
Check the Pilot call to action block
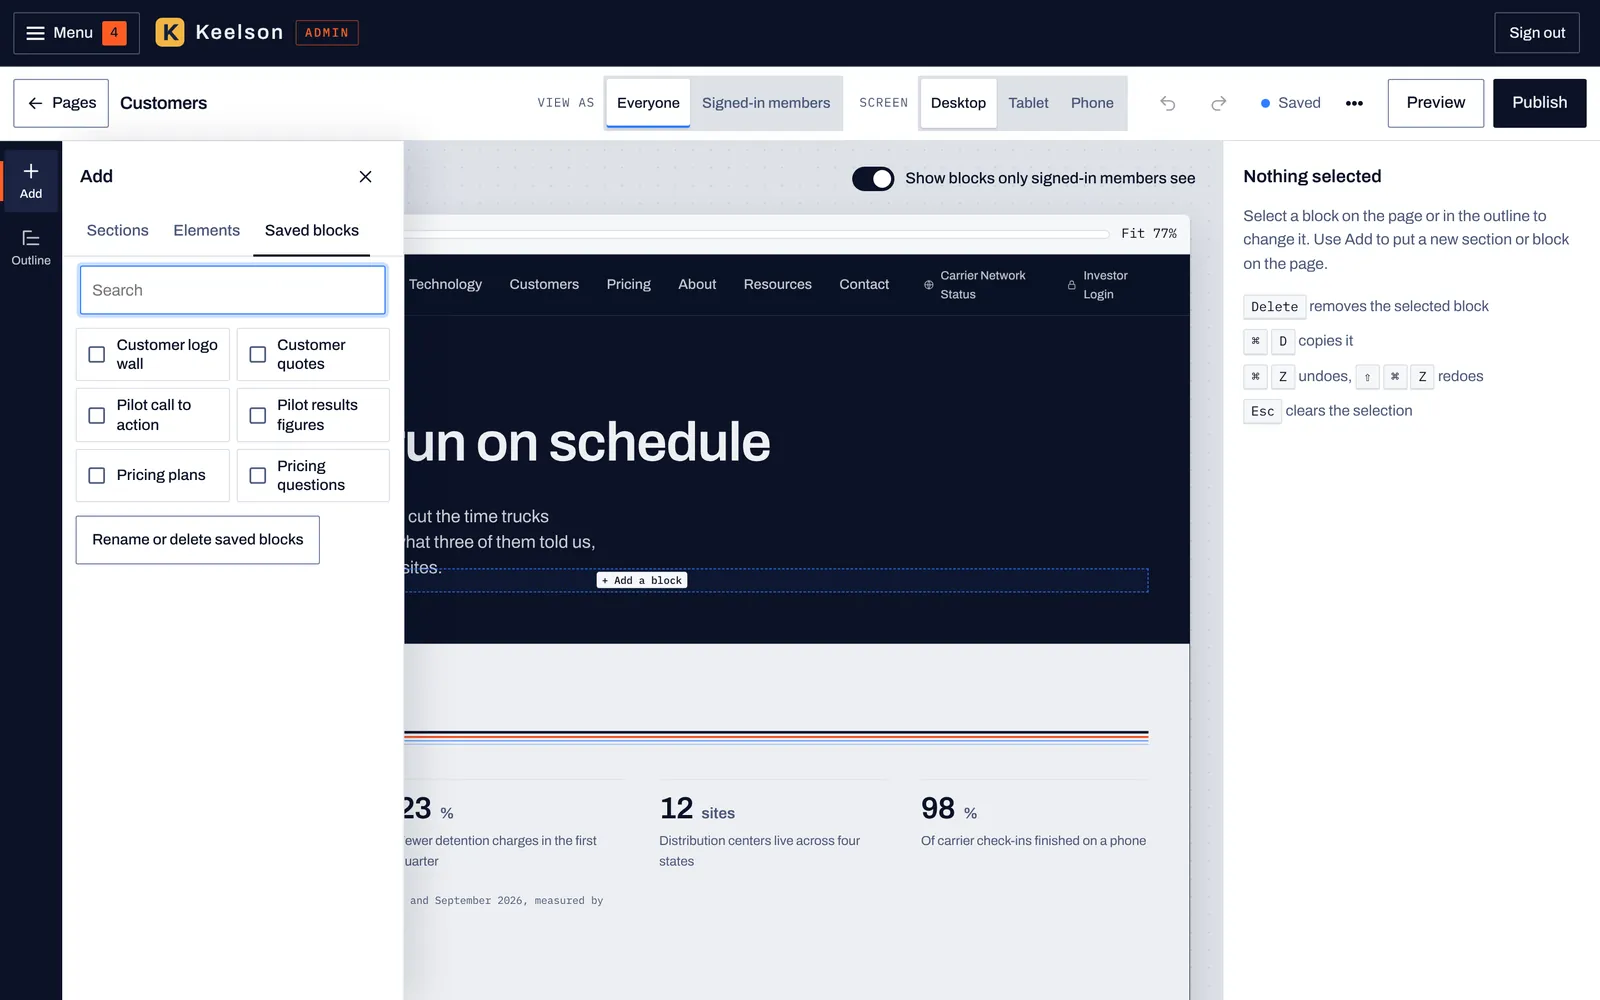click(x=153, y=415)
